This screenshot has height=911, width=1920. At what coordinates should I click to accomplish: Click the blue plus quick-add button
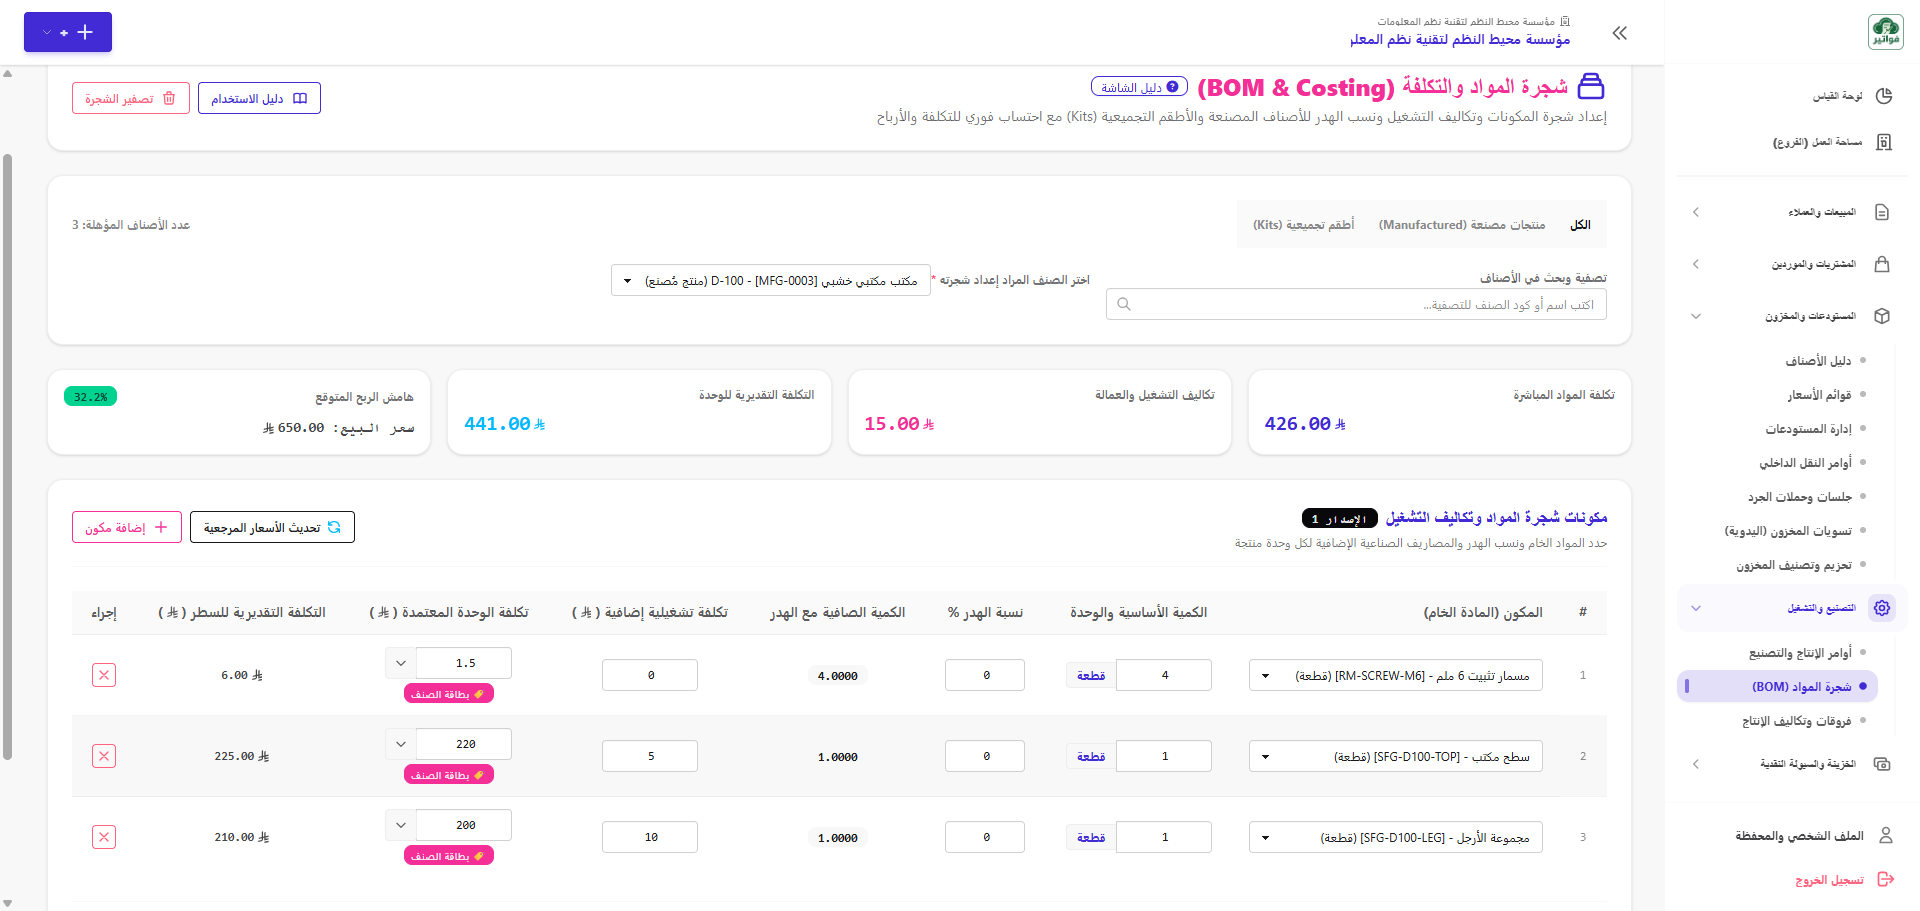[68, 32]
